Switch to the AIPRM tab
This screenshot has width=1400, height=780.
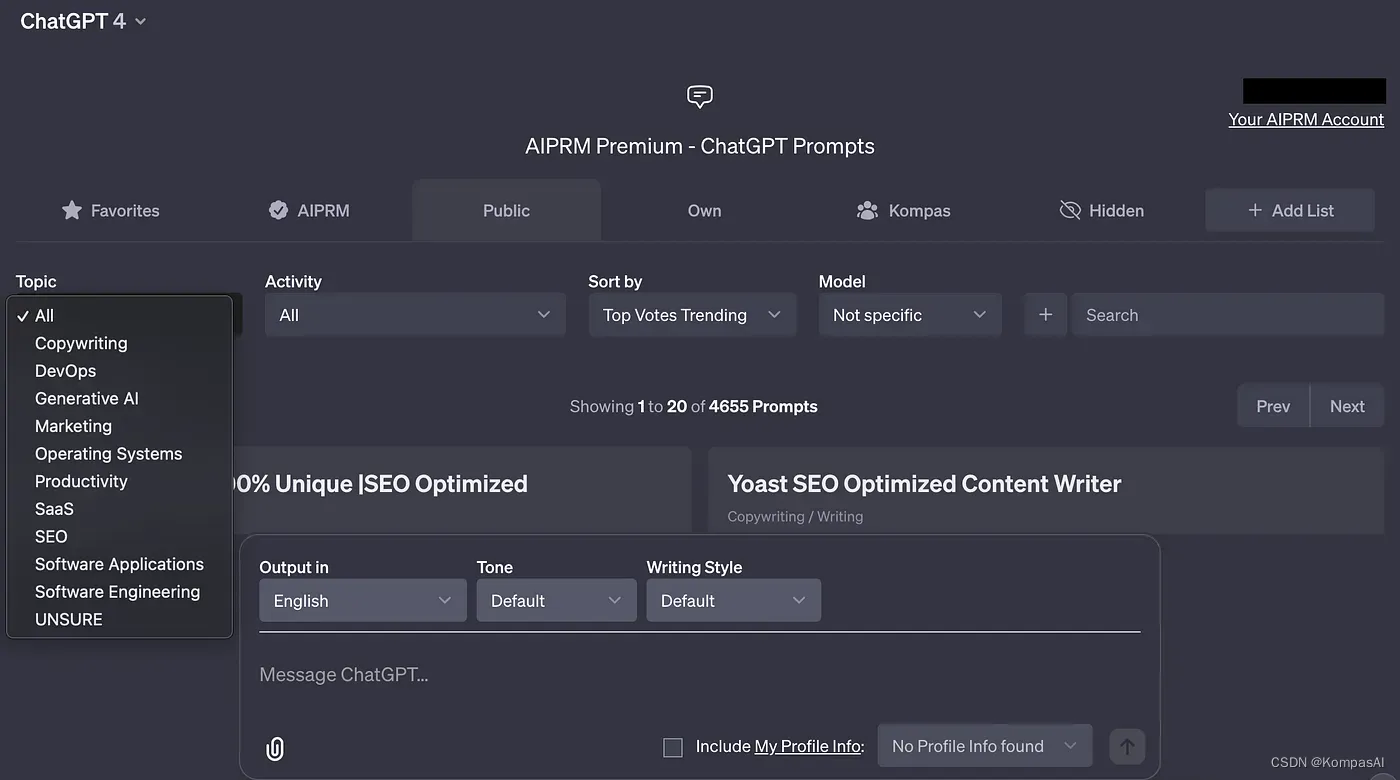[310, 211]
